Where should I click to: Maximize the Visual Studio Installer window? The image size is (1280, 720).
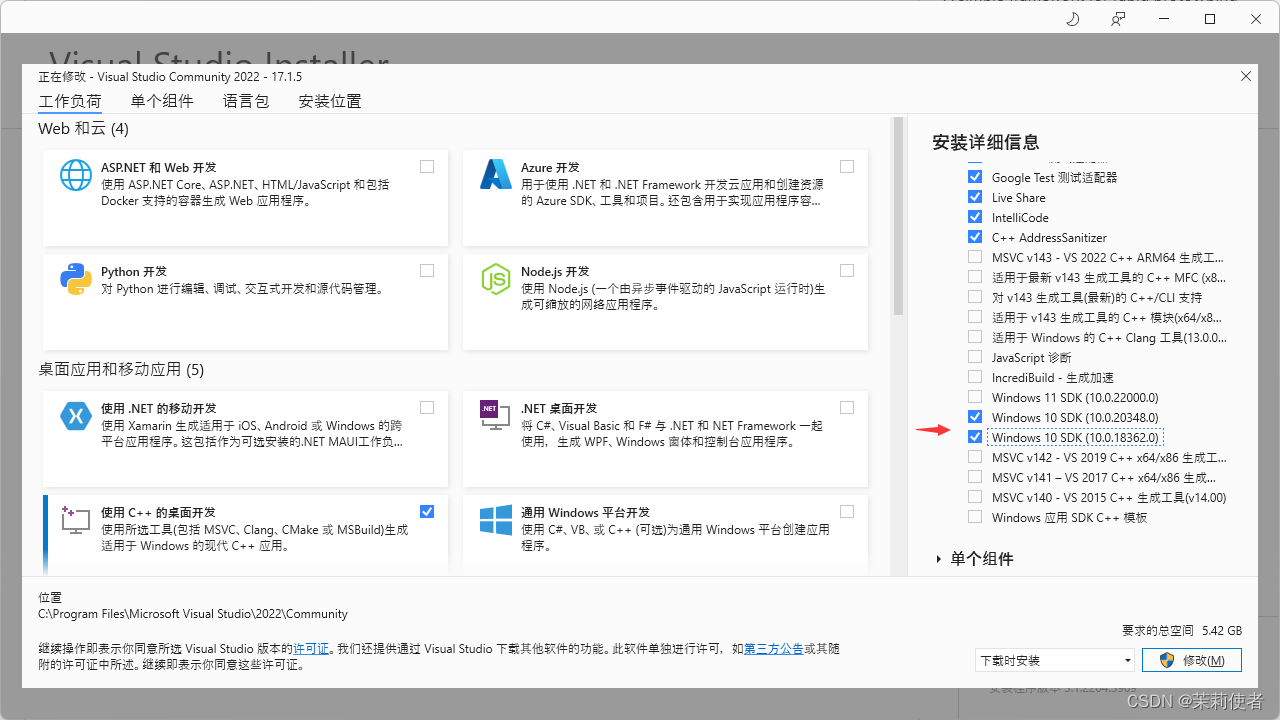pos(1210,19)
